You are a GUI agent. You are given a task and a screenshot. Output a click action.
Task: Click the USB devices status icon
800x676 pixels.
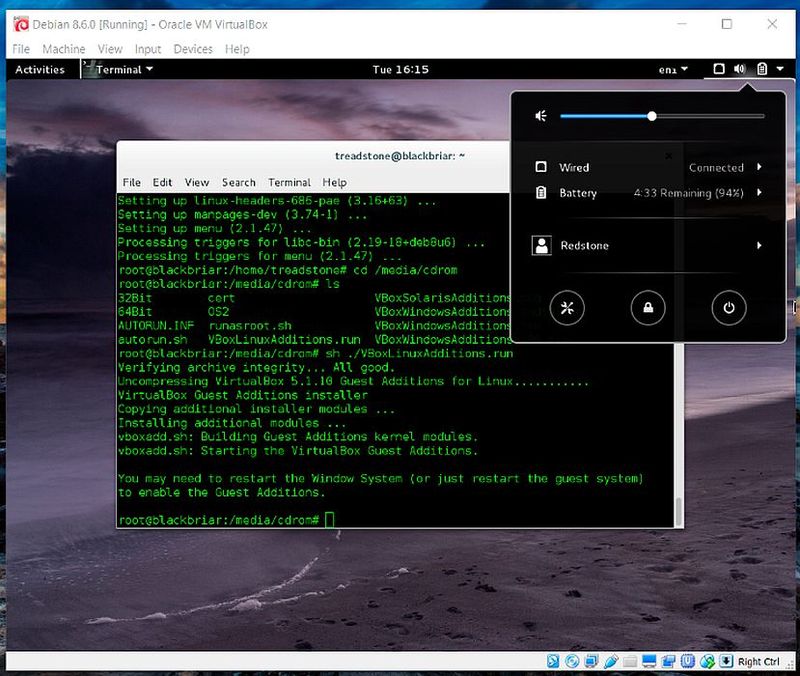(x=611, y=661)
